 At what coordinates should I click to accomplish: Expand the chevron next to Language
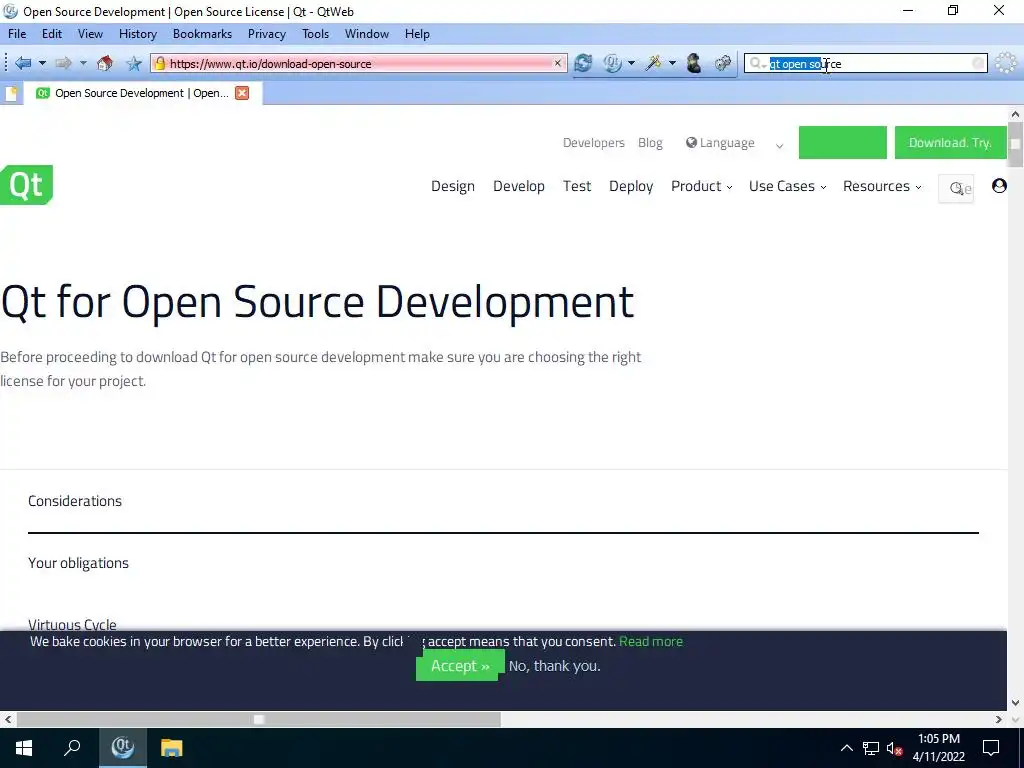click(x=779, y=145)
